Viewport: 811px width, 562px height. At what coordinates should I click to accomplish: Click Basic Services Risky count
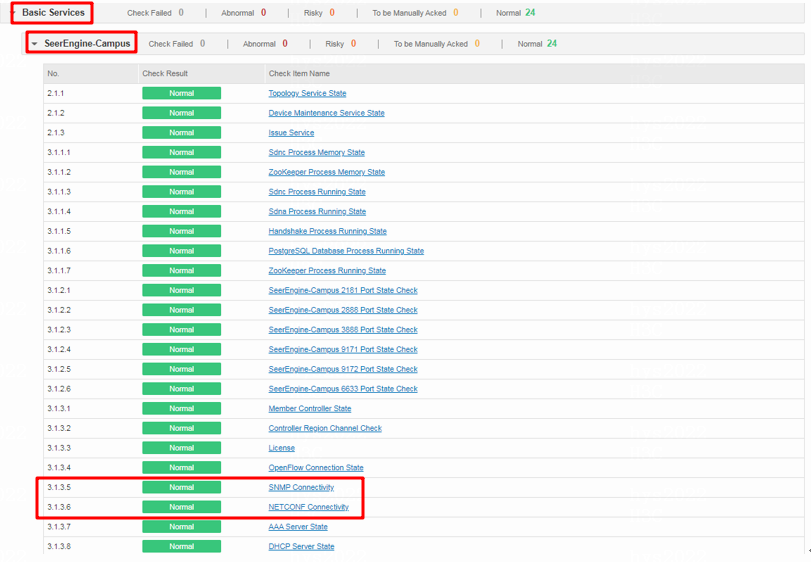(332, 12)
